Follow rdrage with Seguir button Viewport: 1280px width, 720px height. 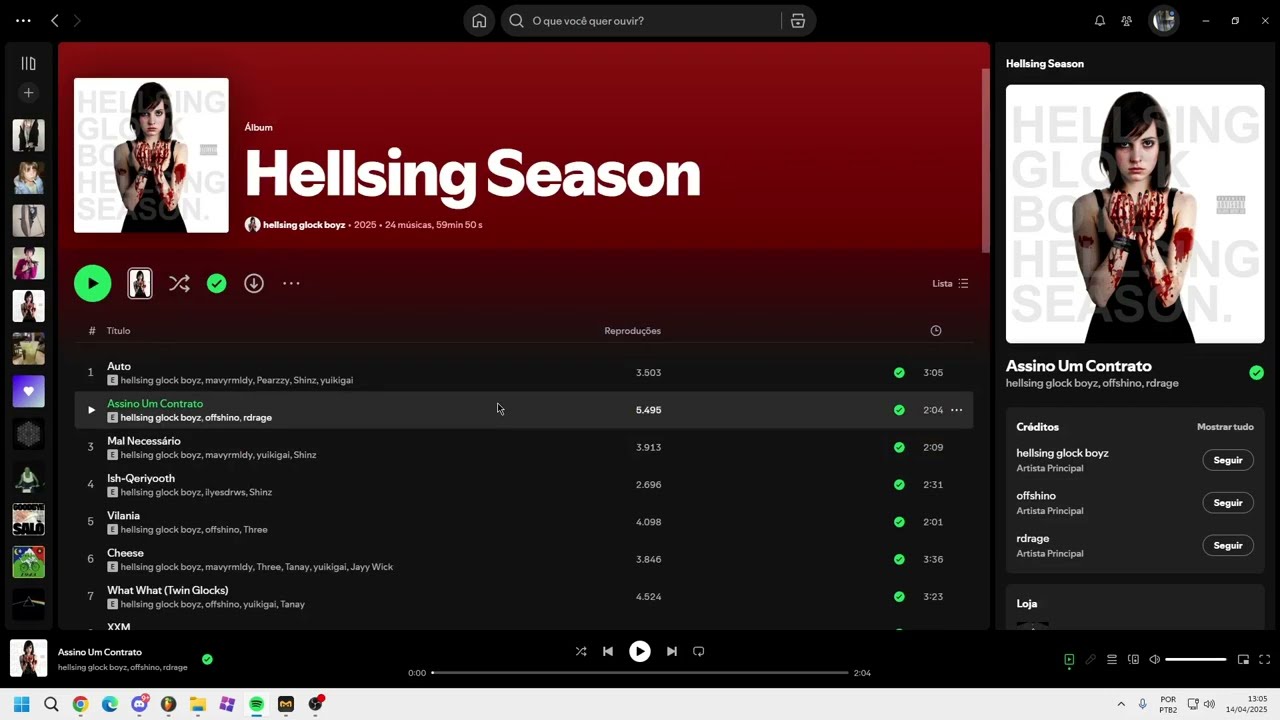coord(1227,546)
